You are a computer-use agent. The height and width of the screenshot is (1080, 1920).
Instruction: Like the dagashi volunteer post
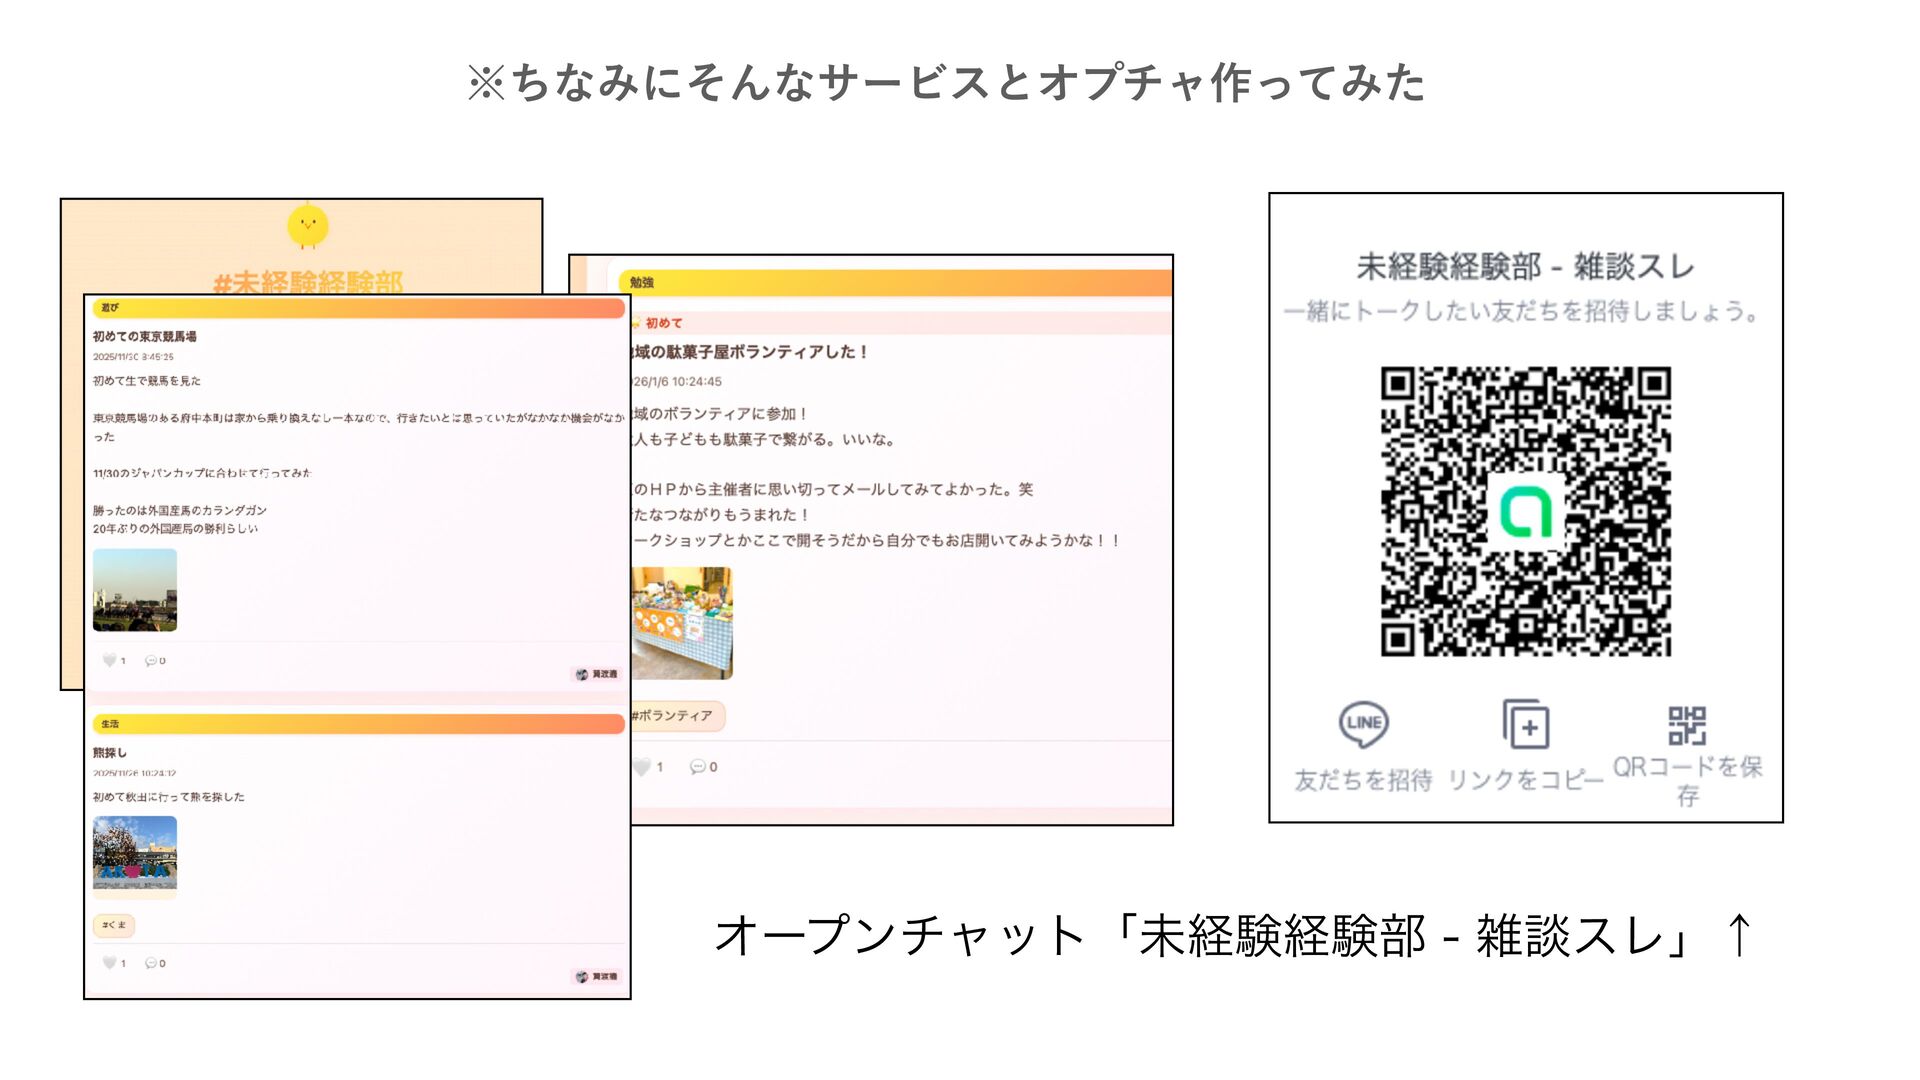[642, 767]
